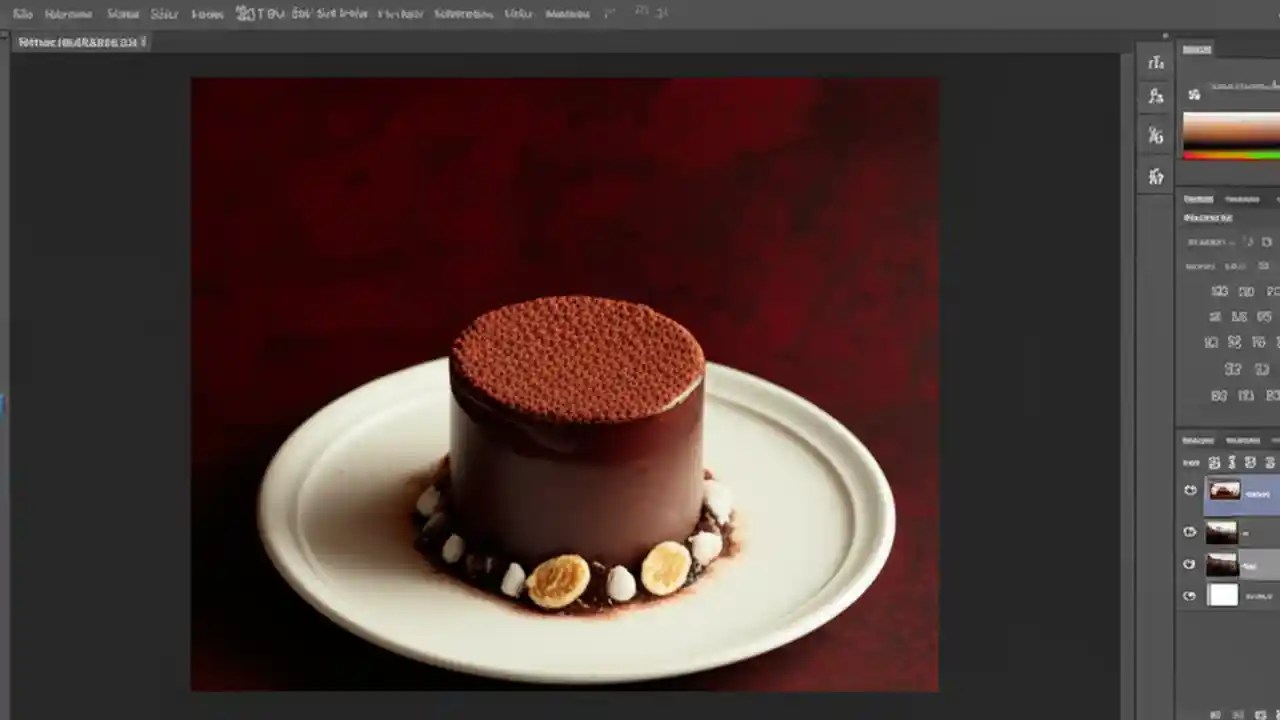Click the File menu
Screen dimensions: 1280x720
click(x=22, y=13)
